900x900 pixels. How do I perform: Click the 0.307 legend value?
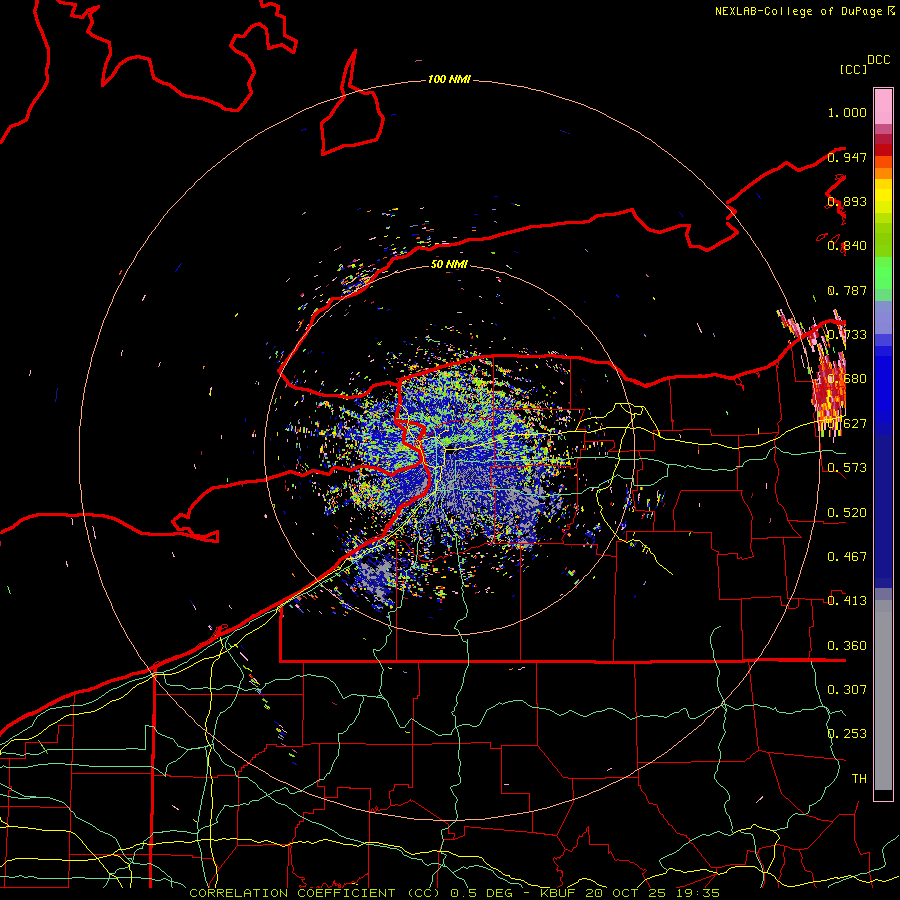pos(847,689)
